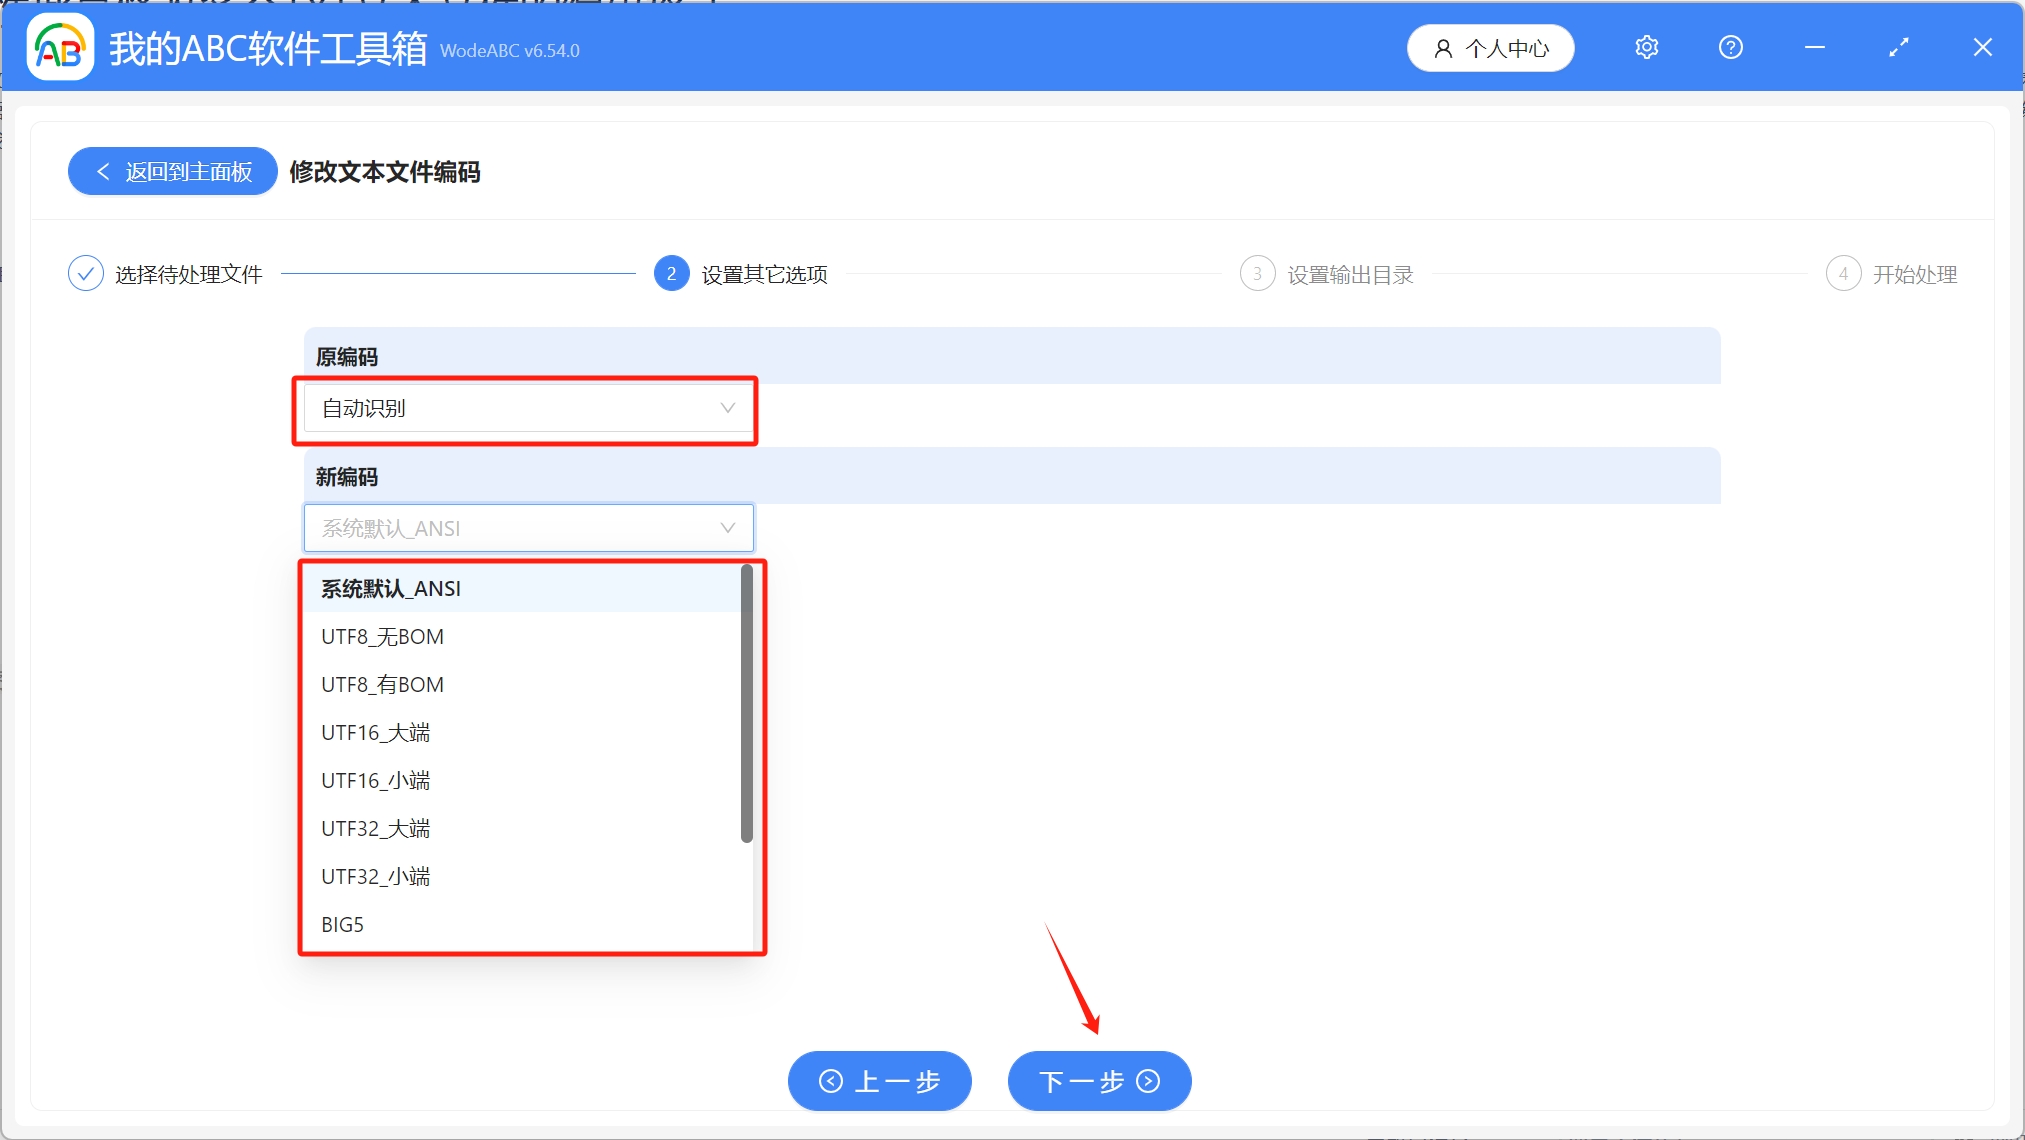Click step 3 circle for output directory
Screen dimensions: 2025x1140
point(1257,274)
